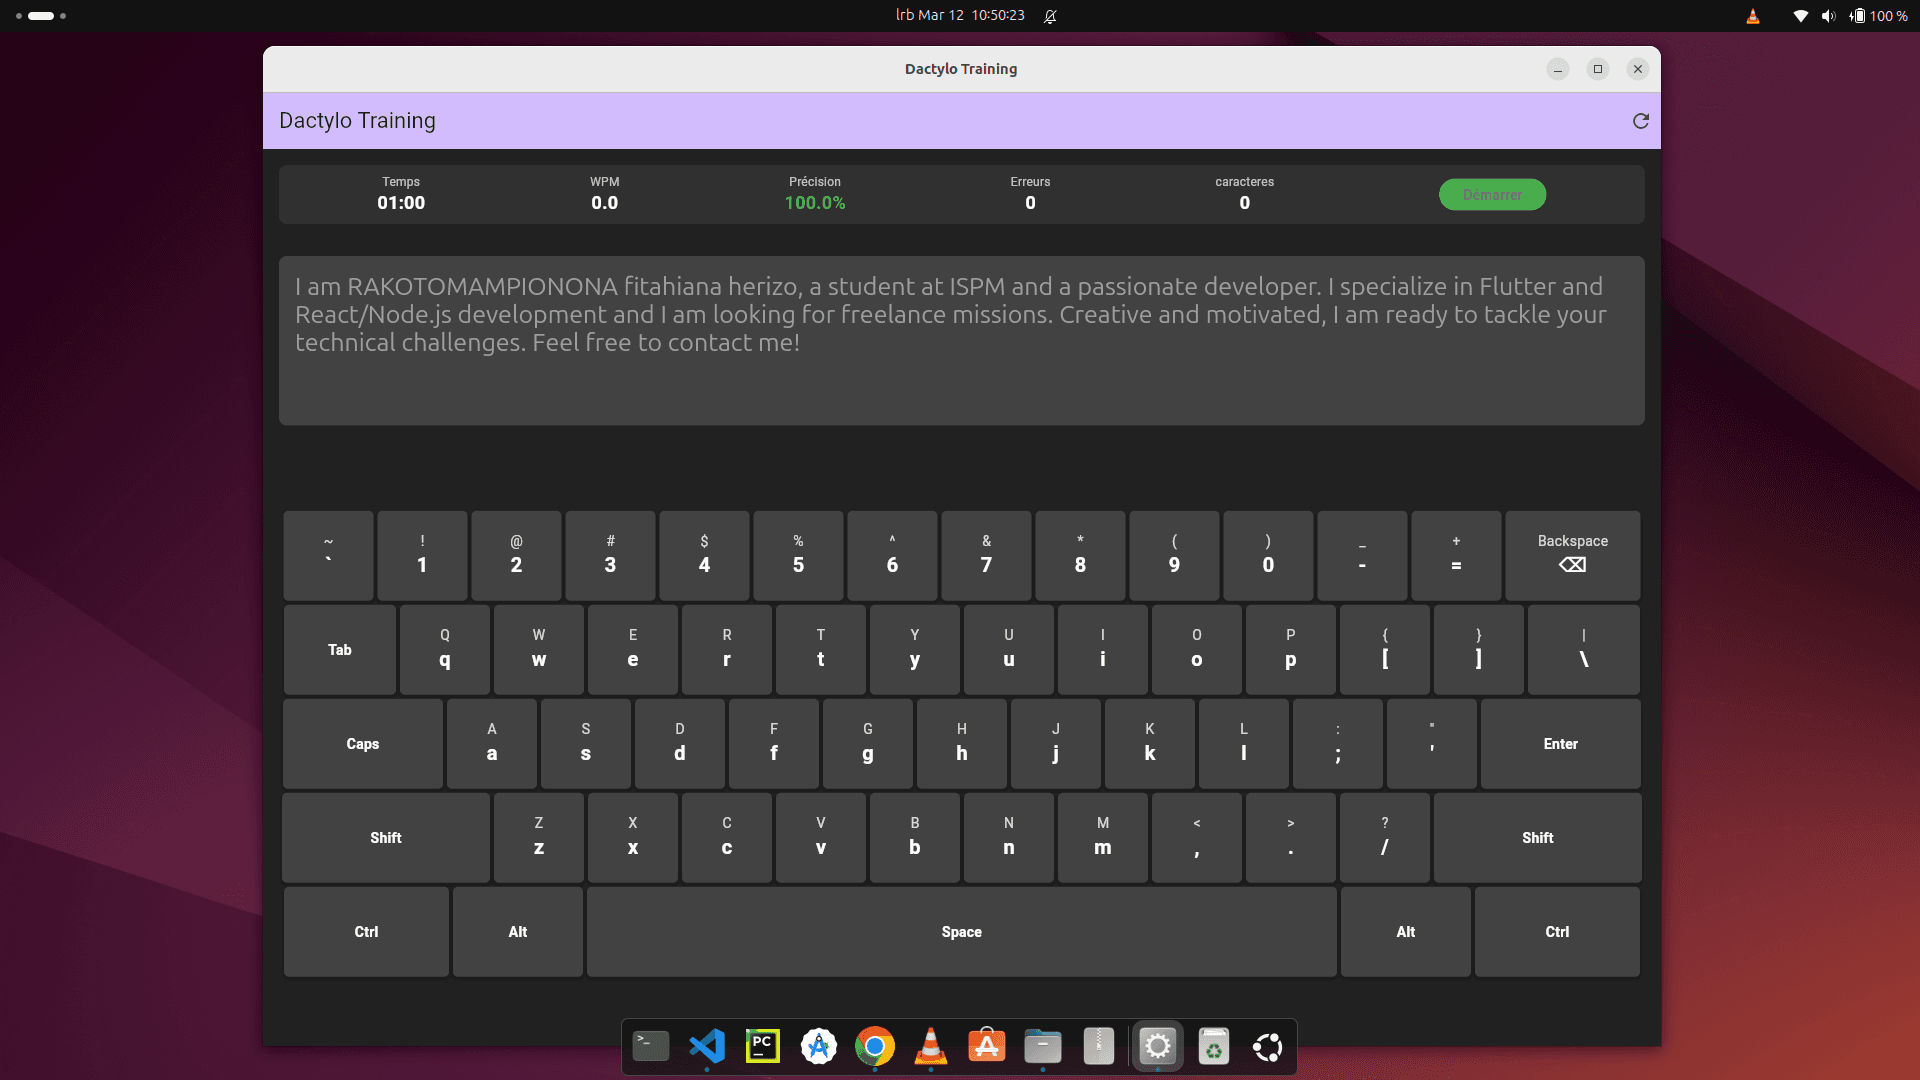
Task: Toggle the left Shift key
Action: click(386, 838)
